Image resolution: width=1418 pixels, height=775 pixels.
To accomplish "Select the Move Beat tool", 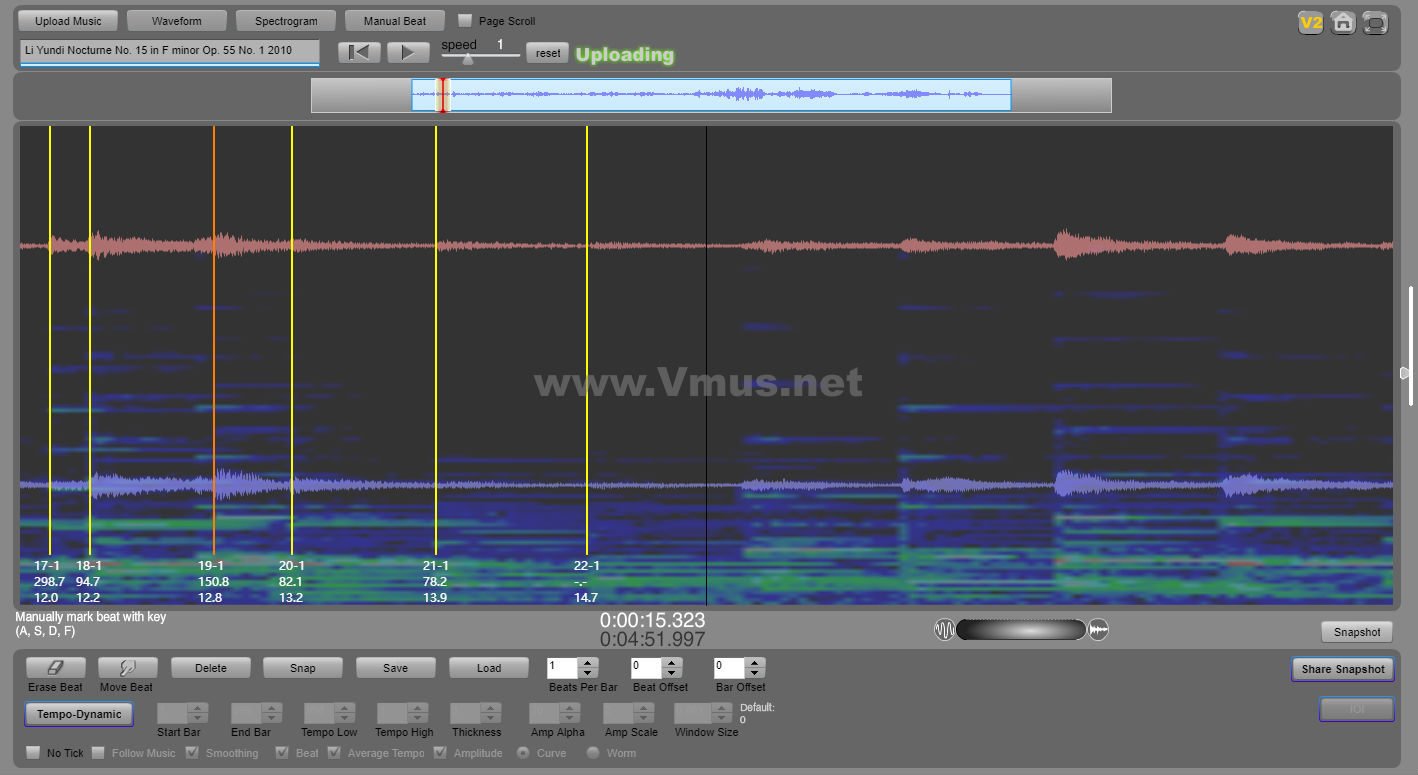I will 127,668.
